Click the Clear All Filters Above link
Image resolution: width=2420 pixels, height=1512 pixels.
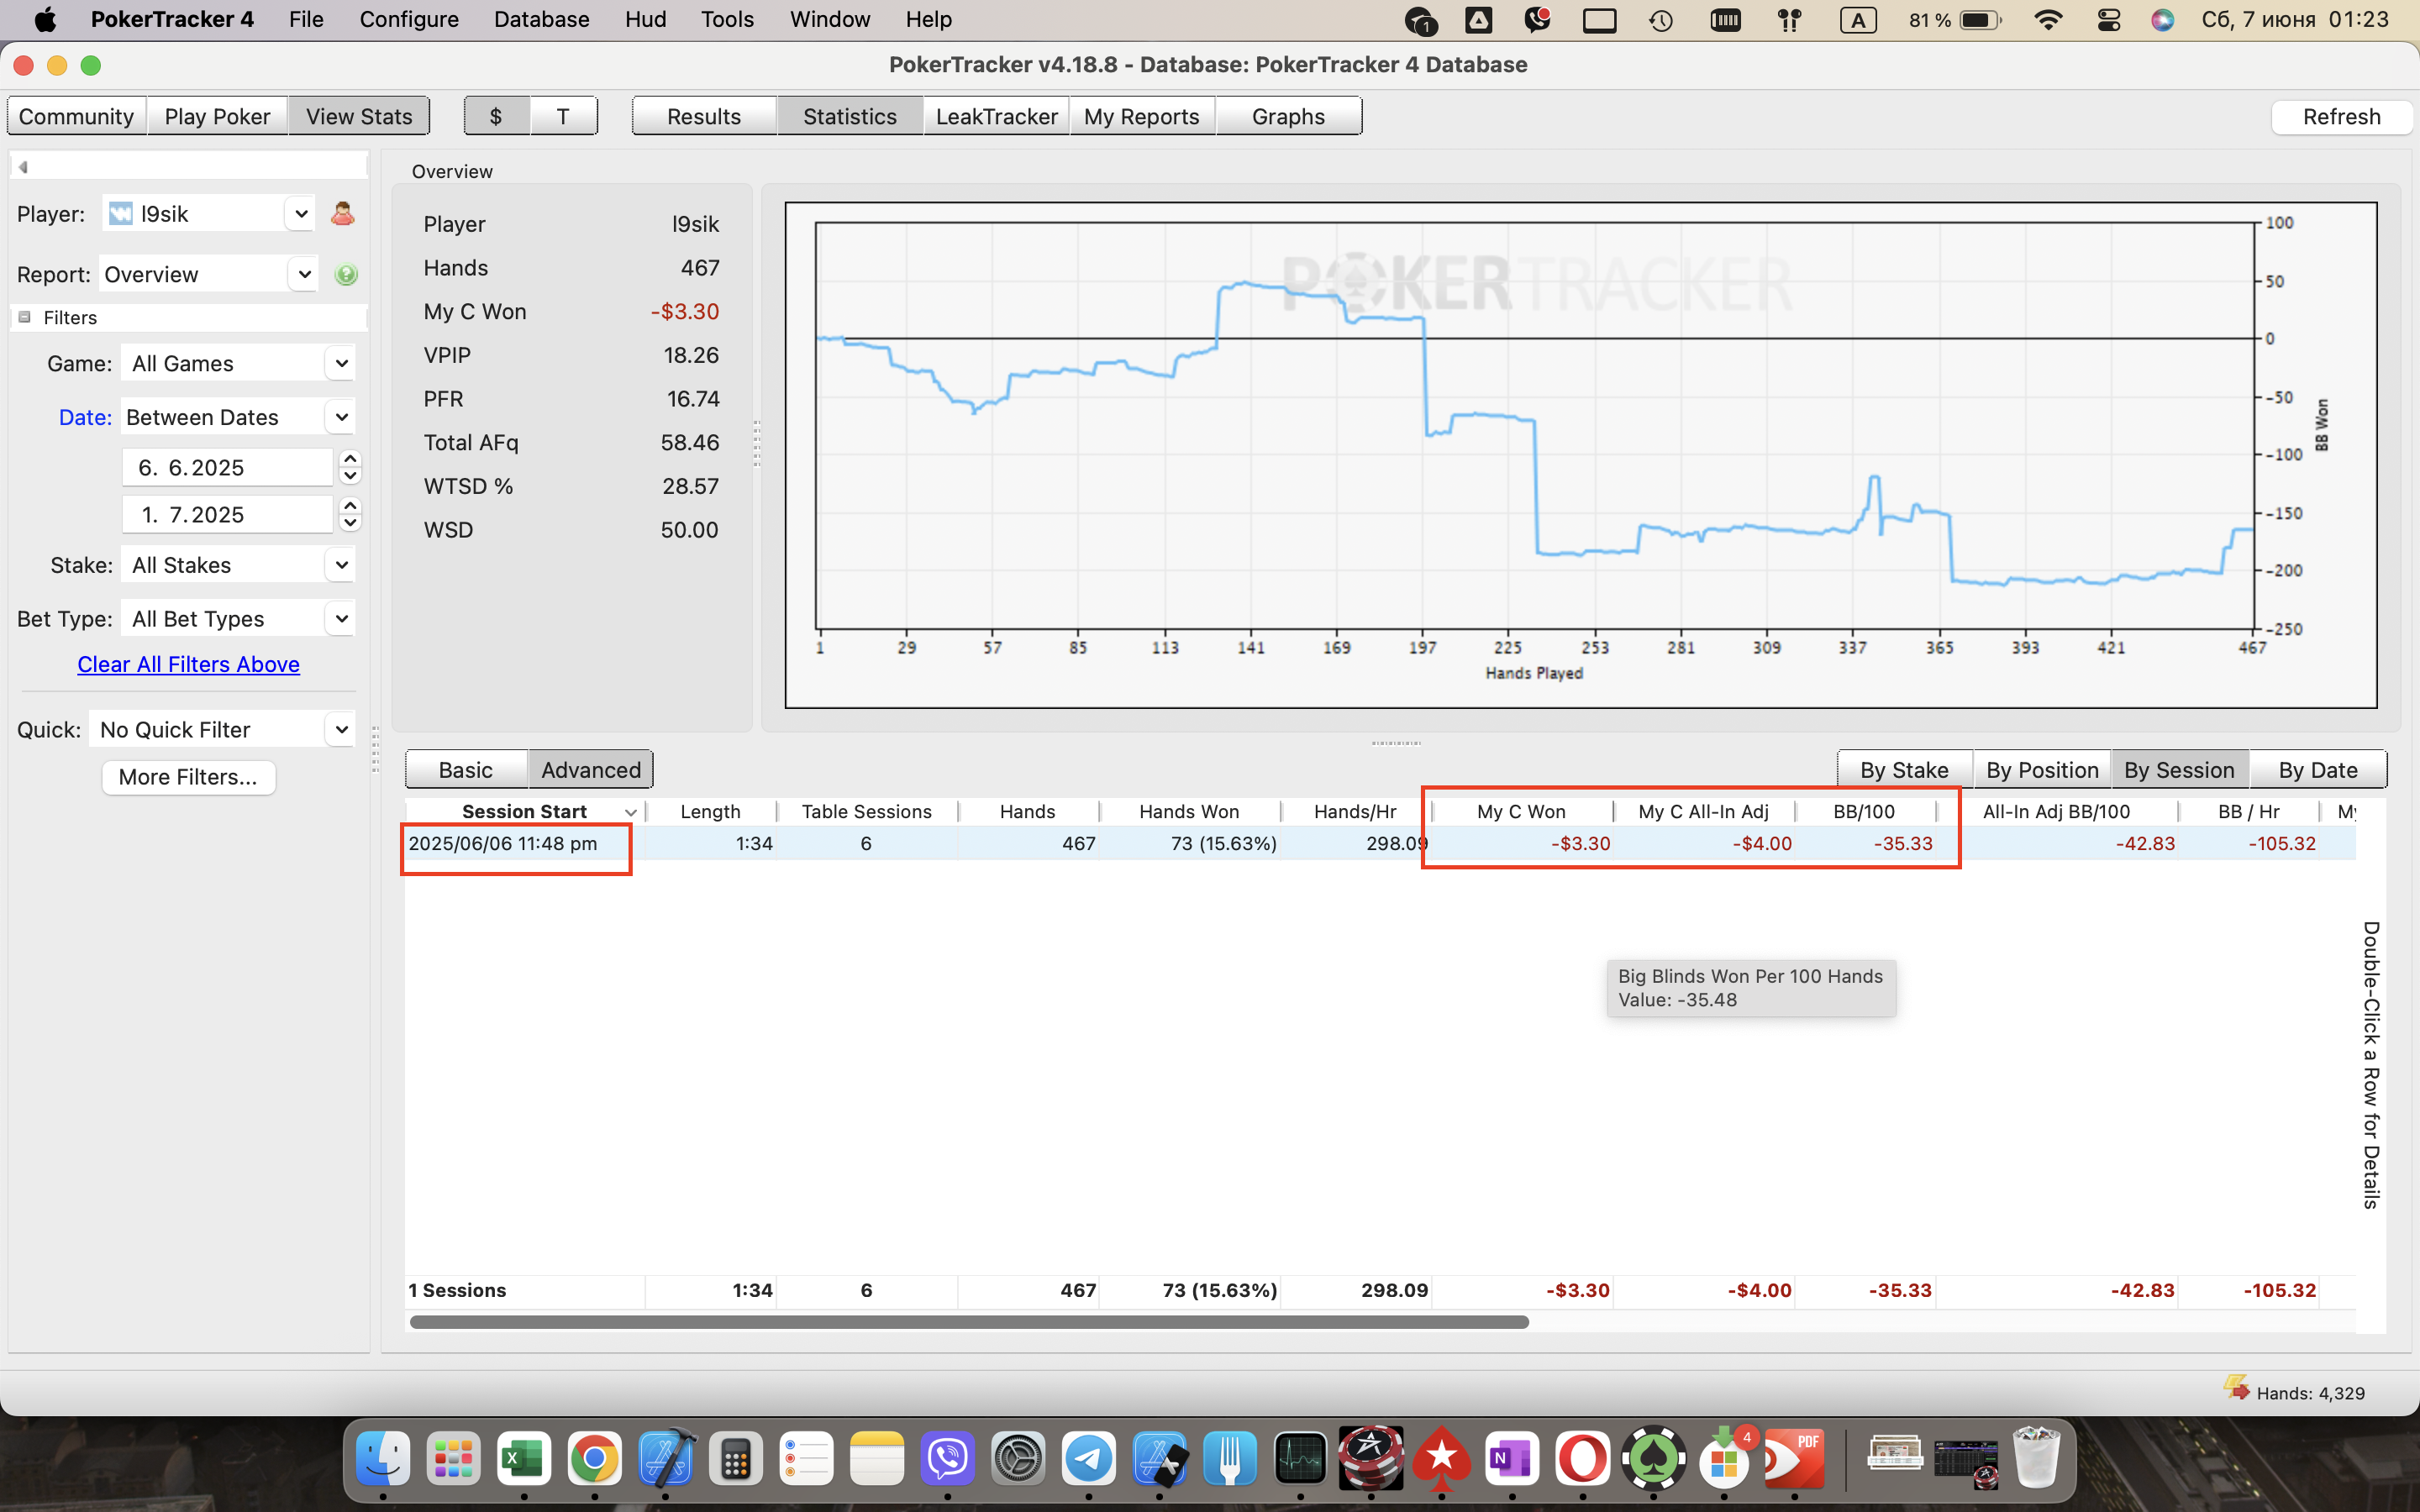coord(188,664)
